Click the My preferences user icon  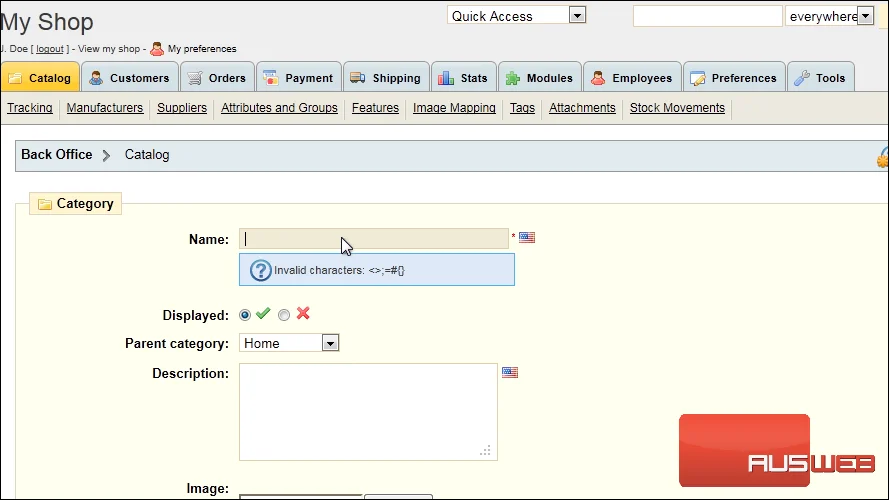(x=157, y=49)
